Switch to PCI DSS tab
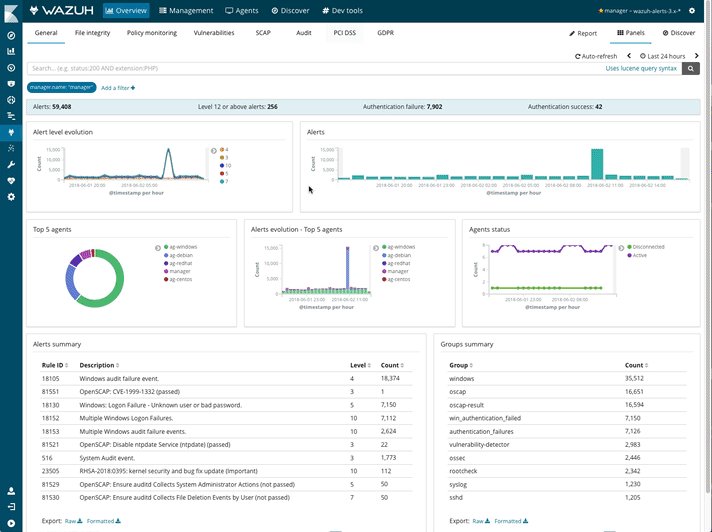The image size is (712, 532). pos(345,33)
